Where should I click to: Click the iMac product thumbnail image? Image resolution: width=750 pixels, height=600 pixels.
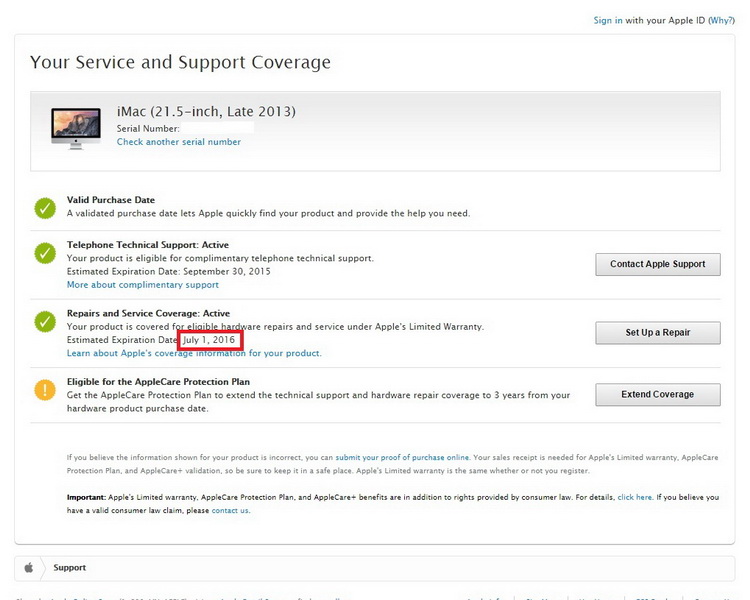[x=76, y=127]
